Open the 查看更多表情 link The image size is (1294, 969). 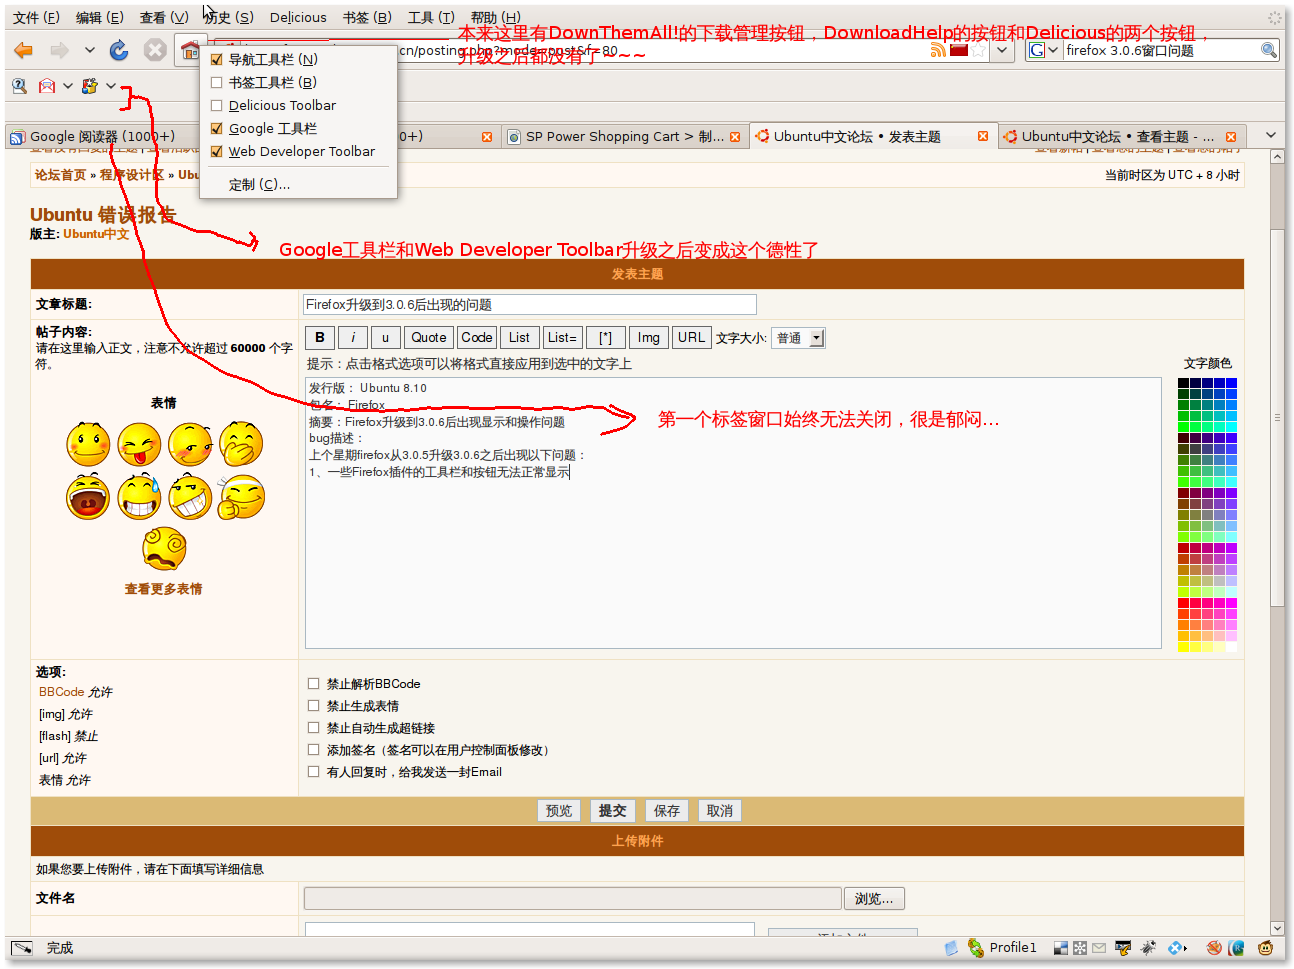point(163,589)
